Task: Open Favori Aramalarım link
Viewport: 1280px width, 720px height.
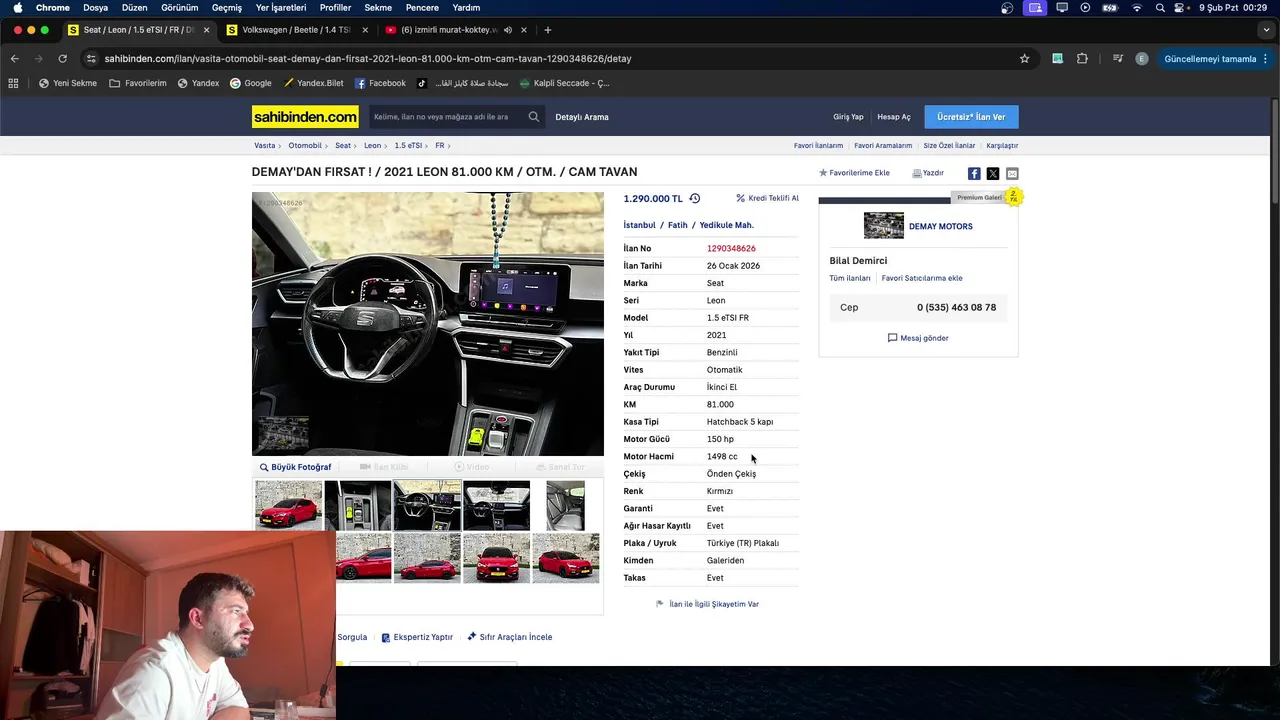Action: tap(883, 145)
